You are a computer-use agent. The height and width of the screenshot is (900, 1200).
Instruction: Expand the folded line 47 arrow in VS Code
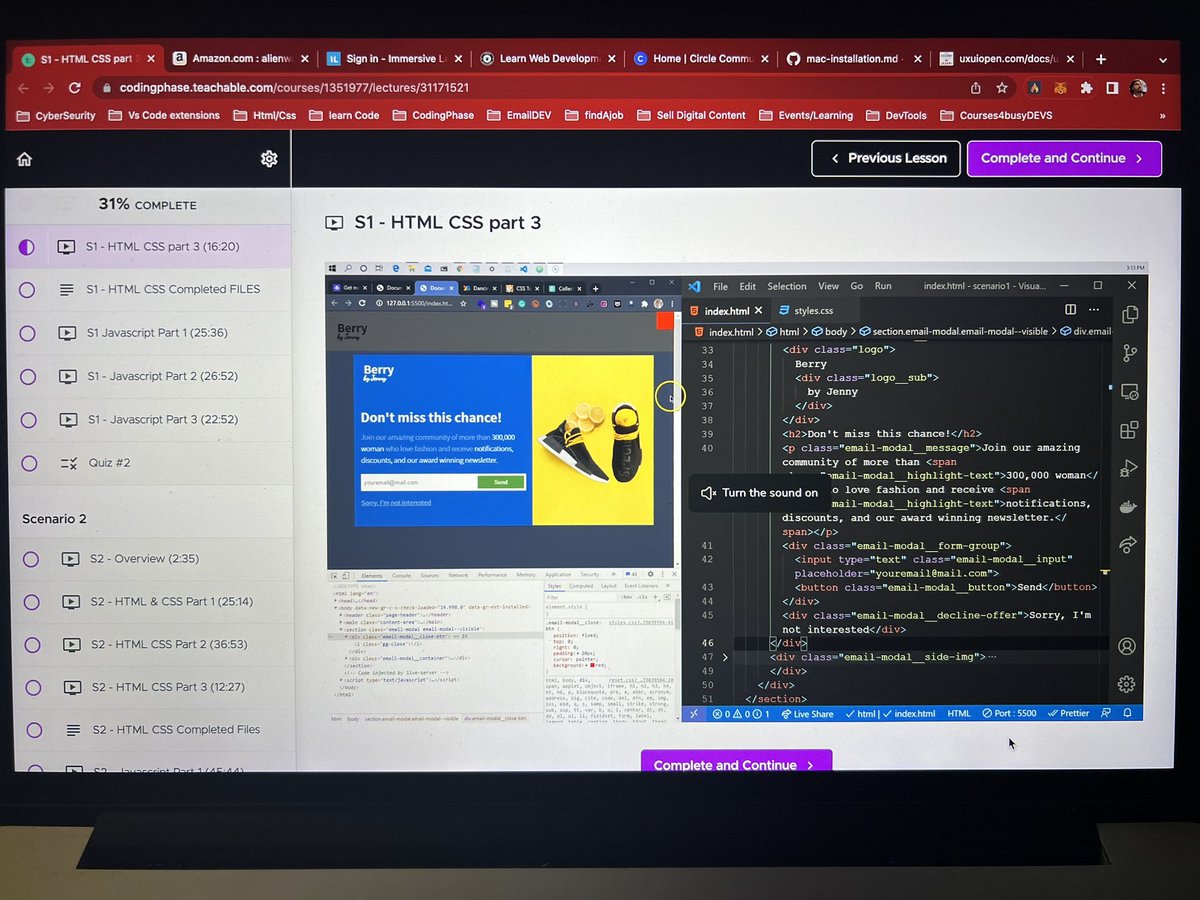tap(725, 657)
